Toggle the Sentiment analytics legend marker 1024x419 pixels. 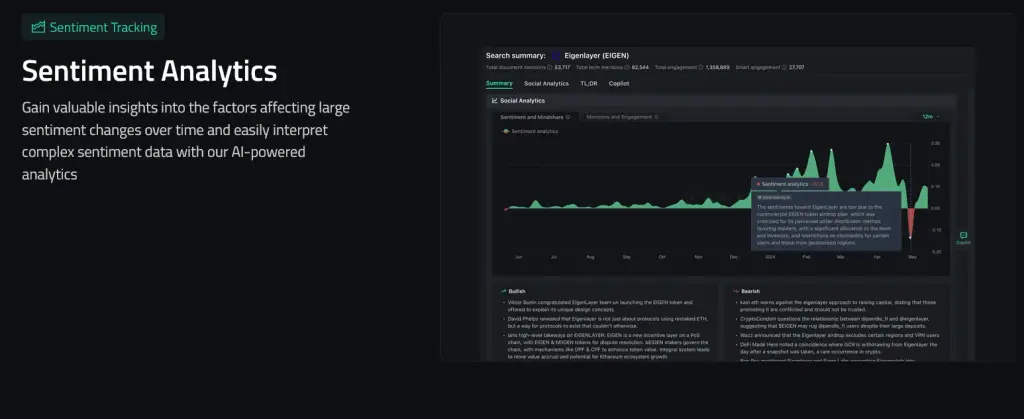tap(505, 131)
